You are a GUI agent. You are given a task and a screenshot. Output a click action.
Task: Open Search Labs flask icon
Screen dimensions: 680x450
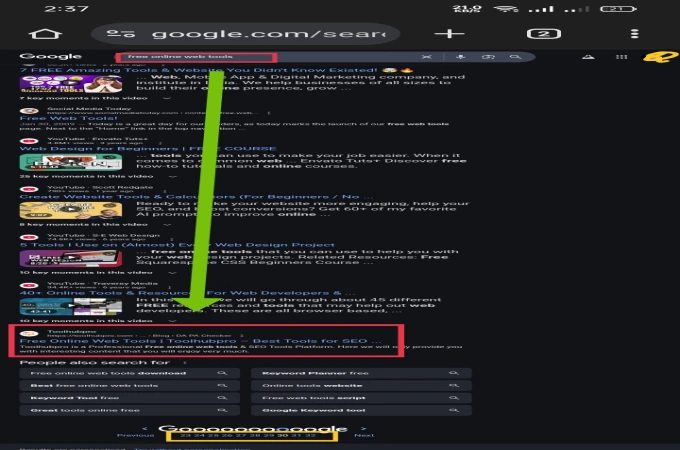(588, 57)
